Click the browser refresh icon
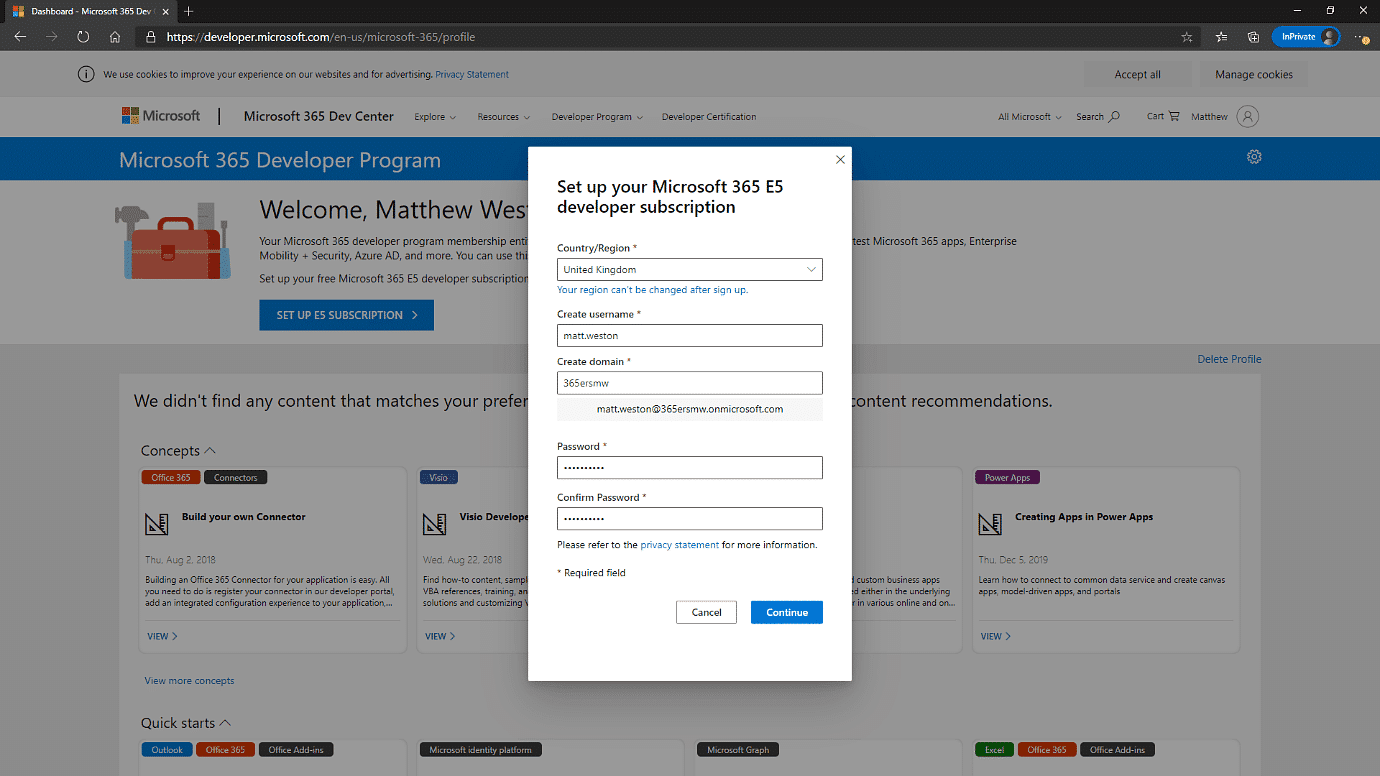 [x=83, y=37]
